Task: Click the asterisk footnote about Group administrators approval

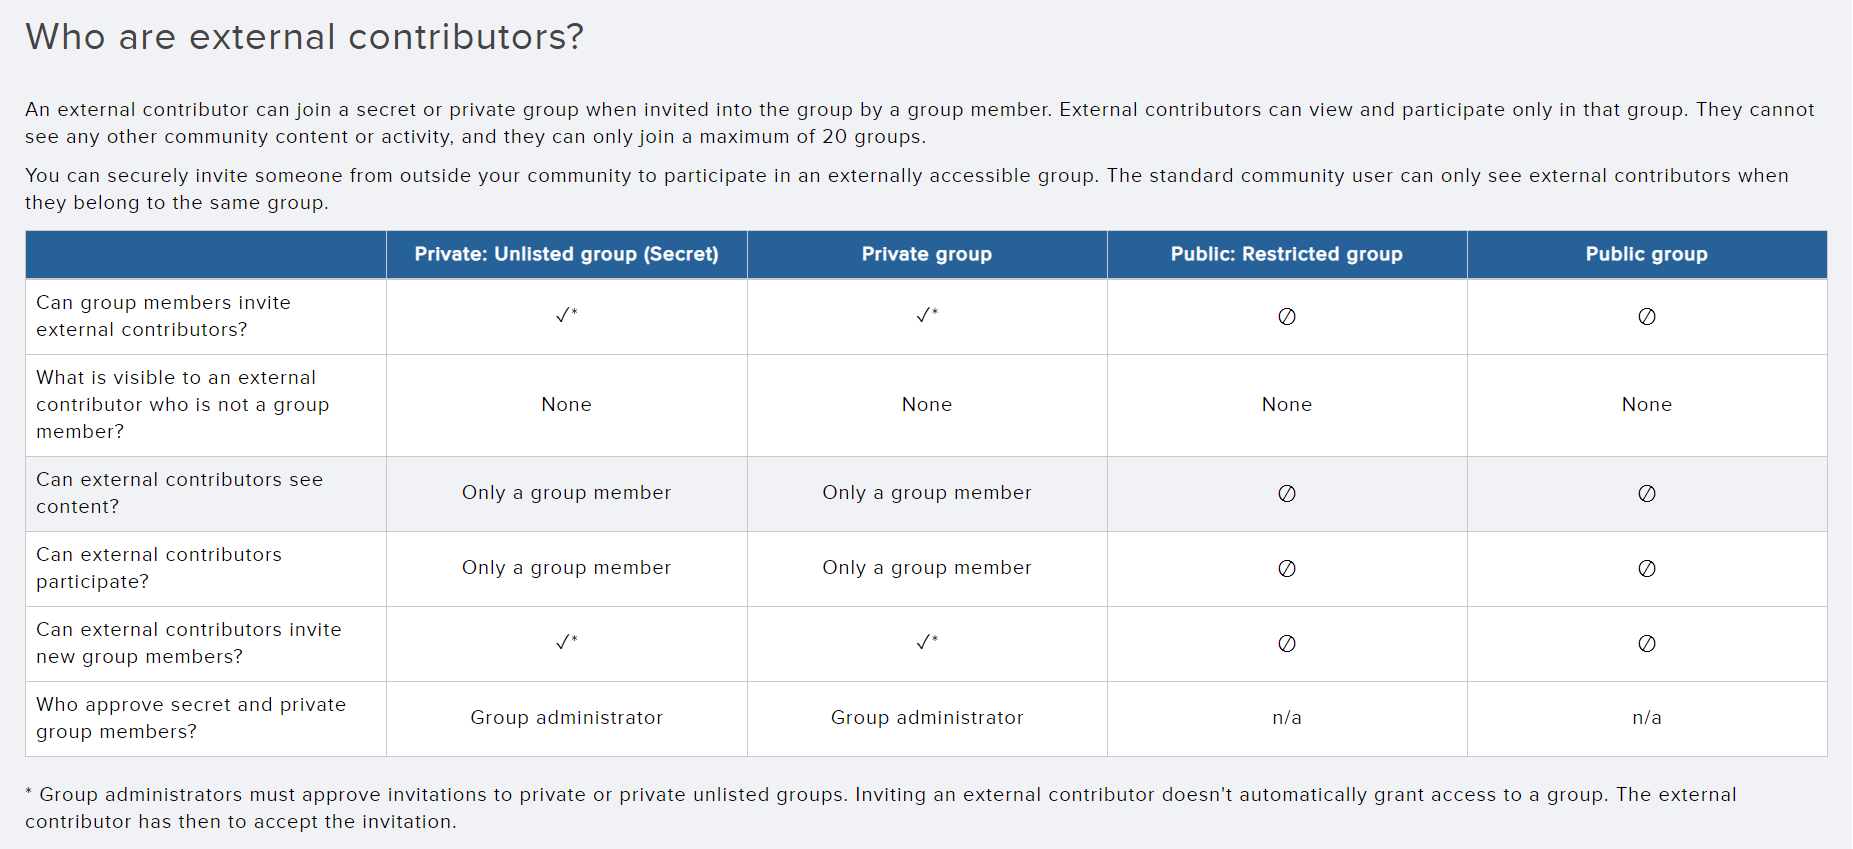Action: coord(881,808)
